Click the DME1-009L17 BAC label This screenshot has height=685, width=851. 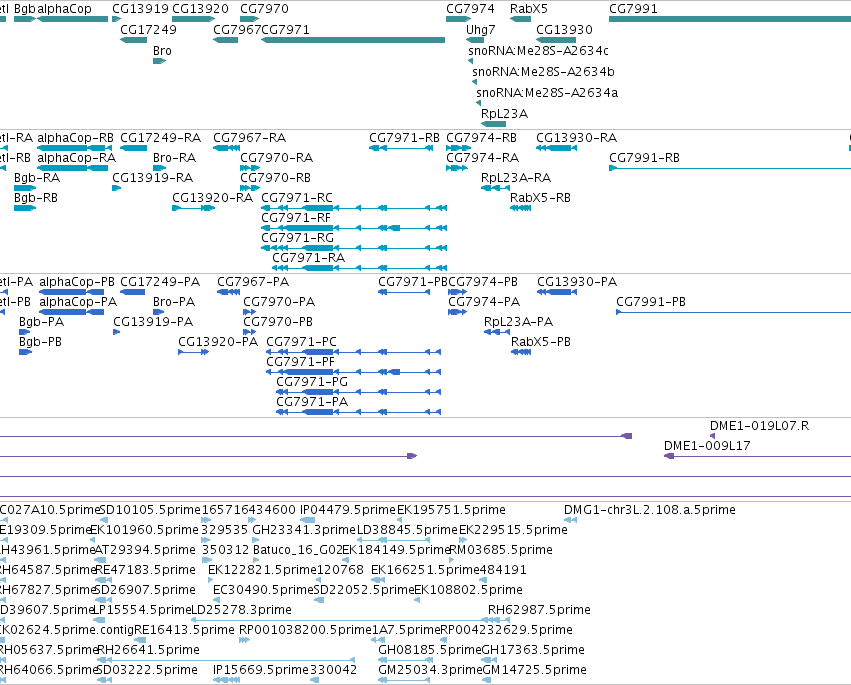(707, 447)
